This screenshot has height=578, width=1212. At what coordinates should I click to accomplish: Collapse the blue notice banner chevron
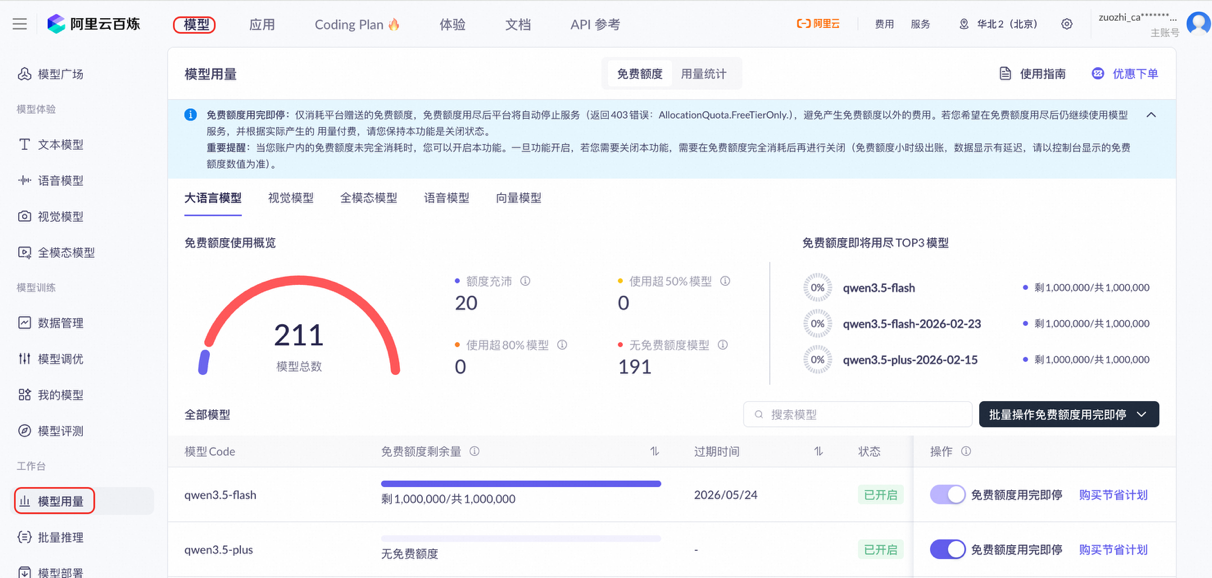(1151, 115)
